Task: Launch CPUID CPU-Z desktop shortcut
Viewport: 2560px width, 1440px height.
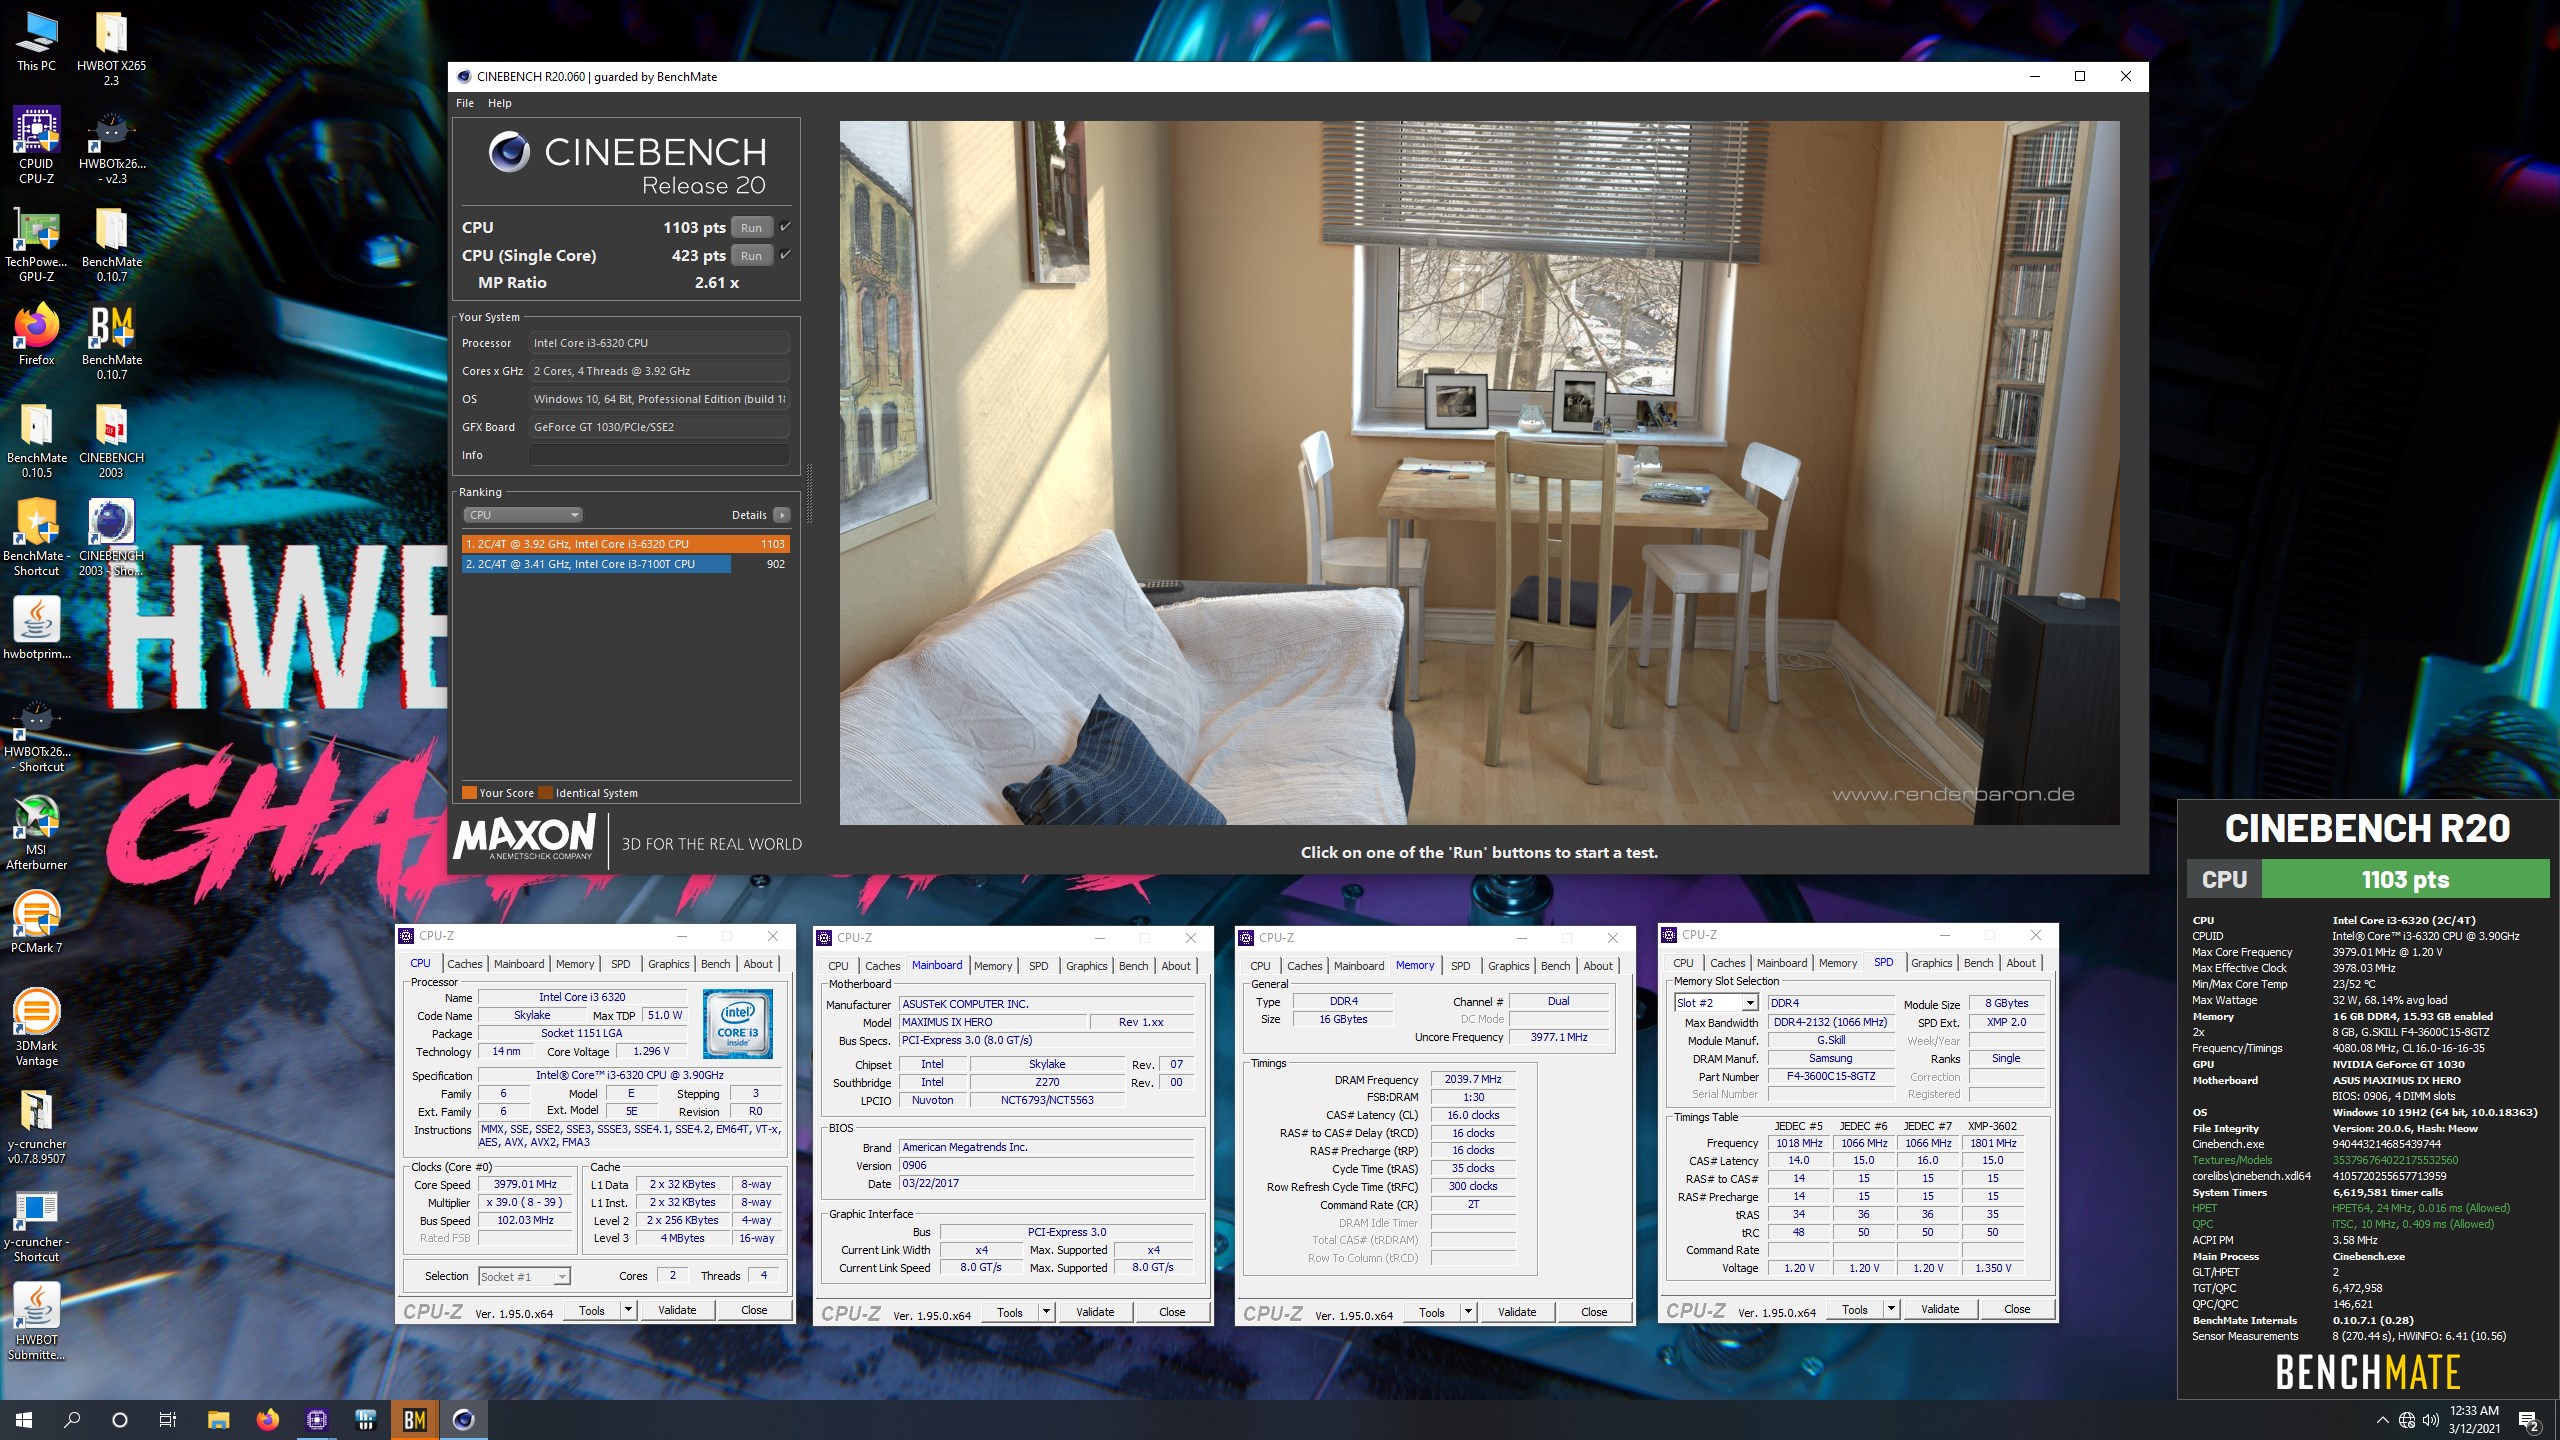Action: coord(36,145)
